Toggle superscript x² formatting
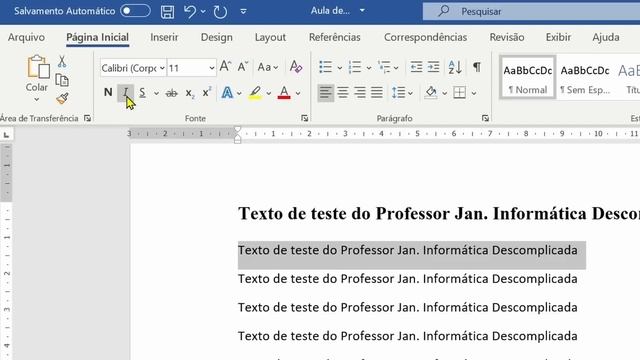The height and width of the screenshot is (360, 640). click(x=207, y=93)
